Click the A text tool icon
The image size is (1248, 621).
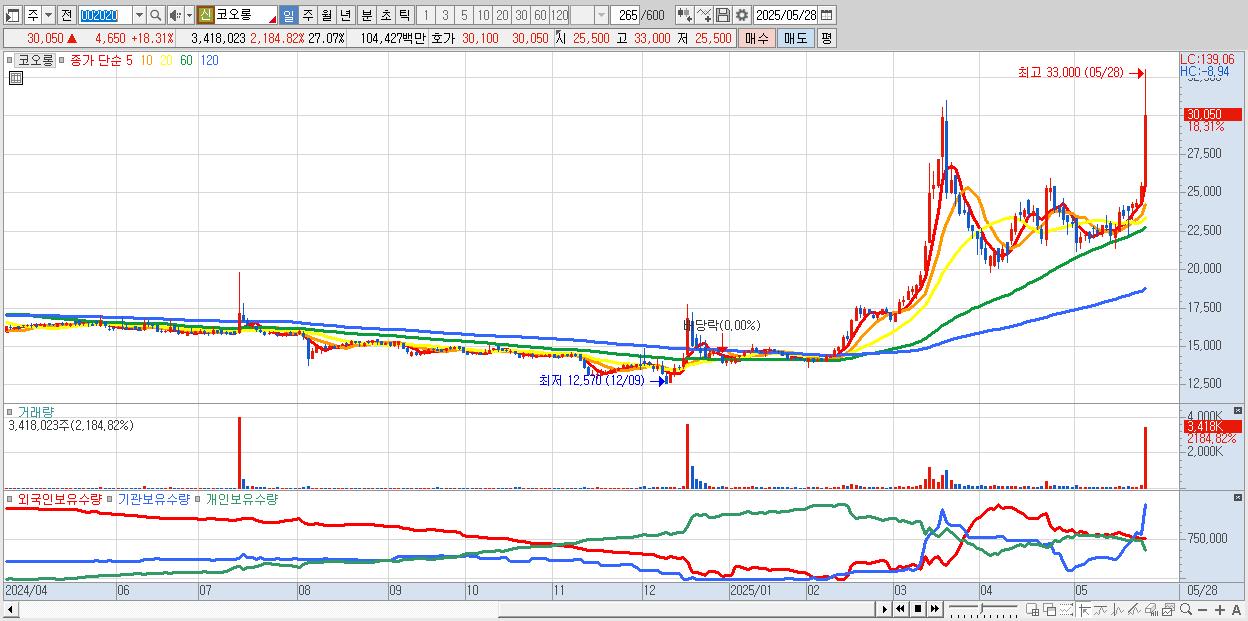(1236, 609)
